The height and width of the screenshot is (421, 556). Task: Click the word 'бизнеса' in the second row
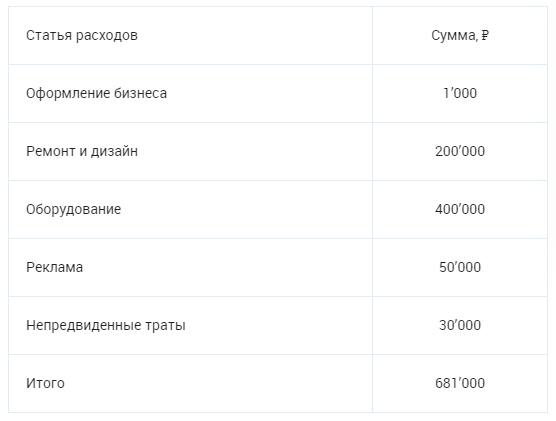pos(140,93)
